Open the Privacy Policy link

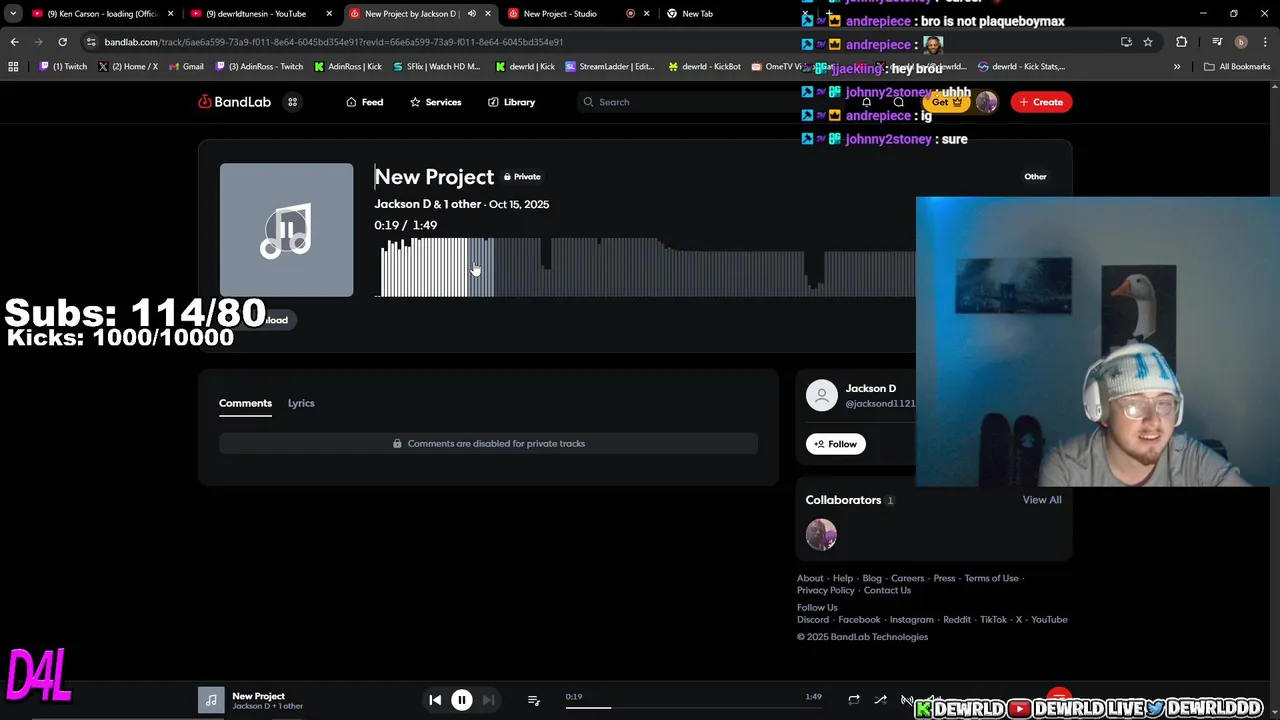(x=826, y=590)
